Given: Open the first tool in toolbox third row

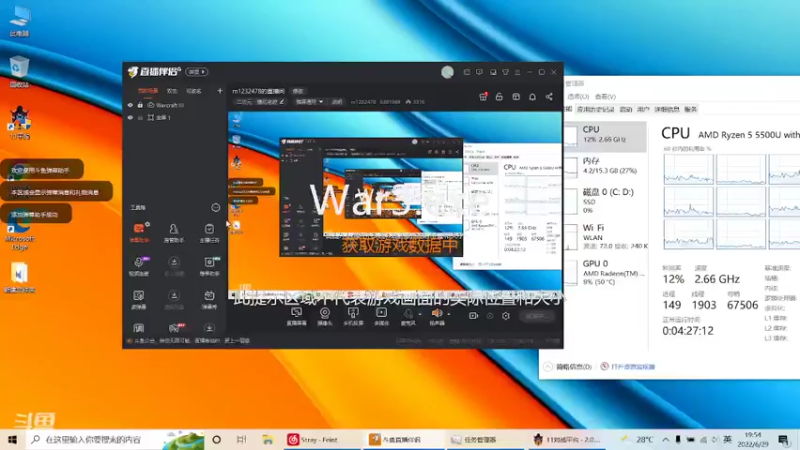Looking at the screenshot, I should click(139, 299).
